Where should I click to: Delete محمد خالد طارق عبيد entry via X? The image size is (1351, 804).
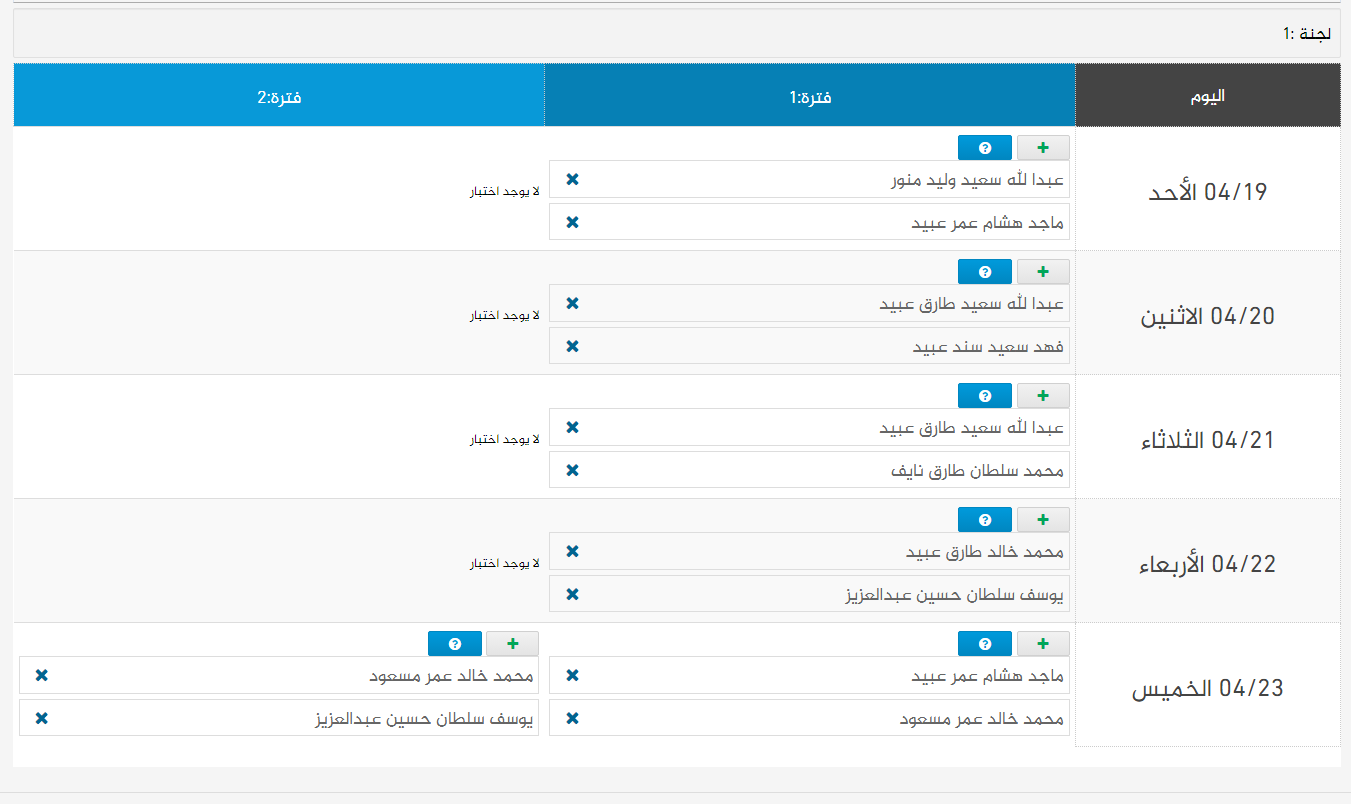(572, 551)
